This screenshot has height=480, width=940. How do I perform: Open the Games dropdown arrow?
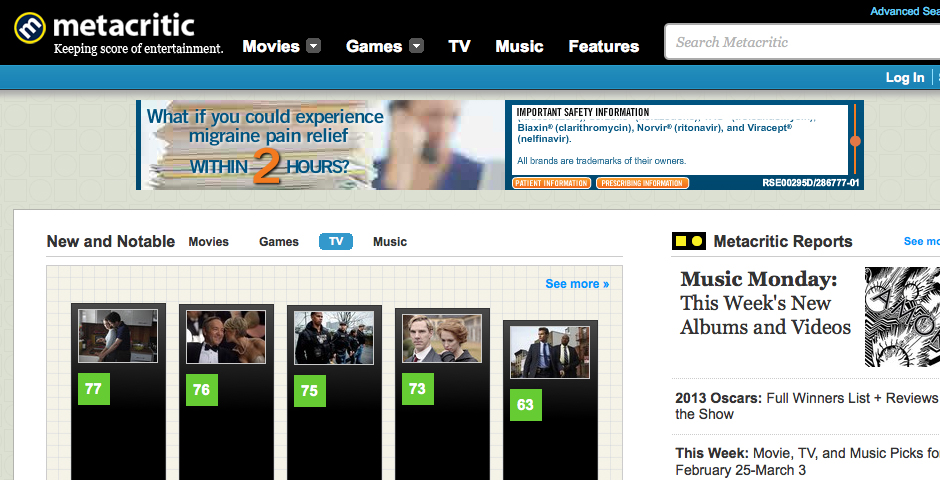click(x=417, y=46)
